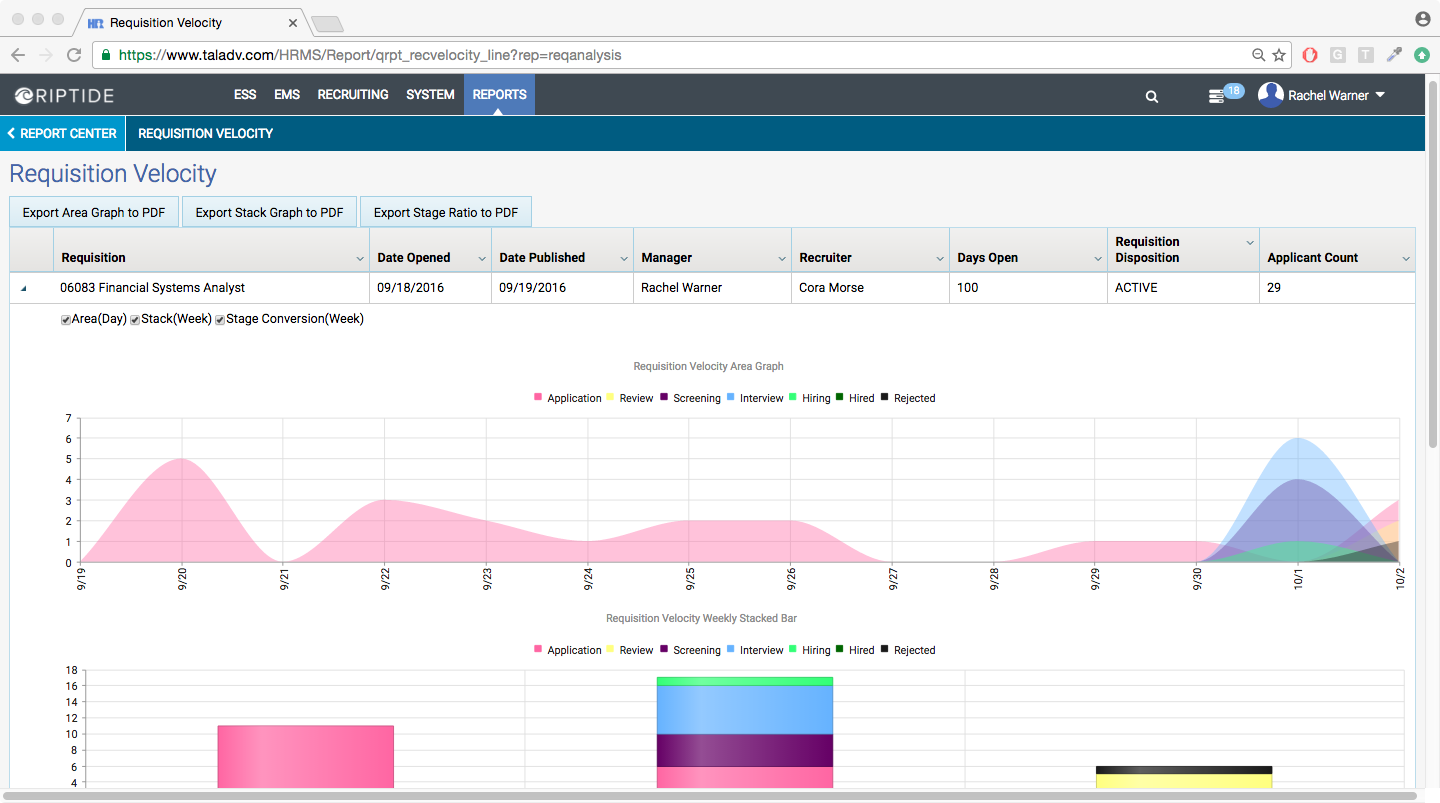Click the G extension icon

click(1338, 55)
